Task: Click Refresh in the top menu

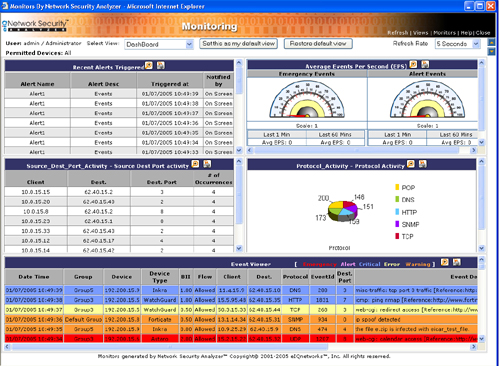Action: coord(398,33)
